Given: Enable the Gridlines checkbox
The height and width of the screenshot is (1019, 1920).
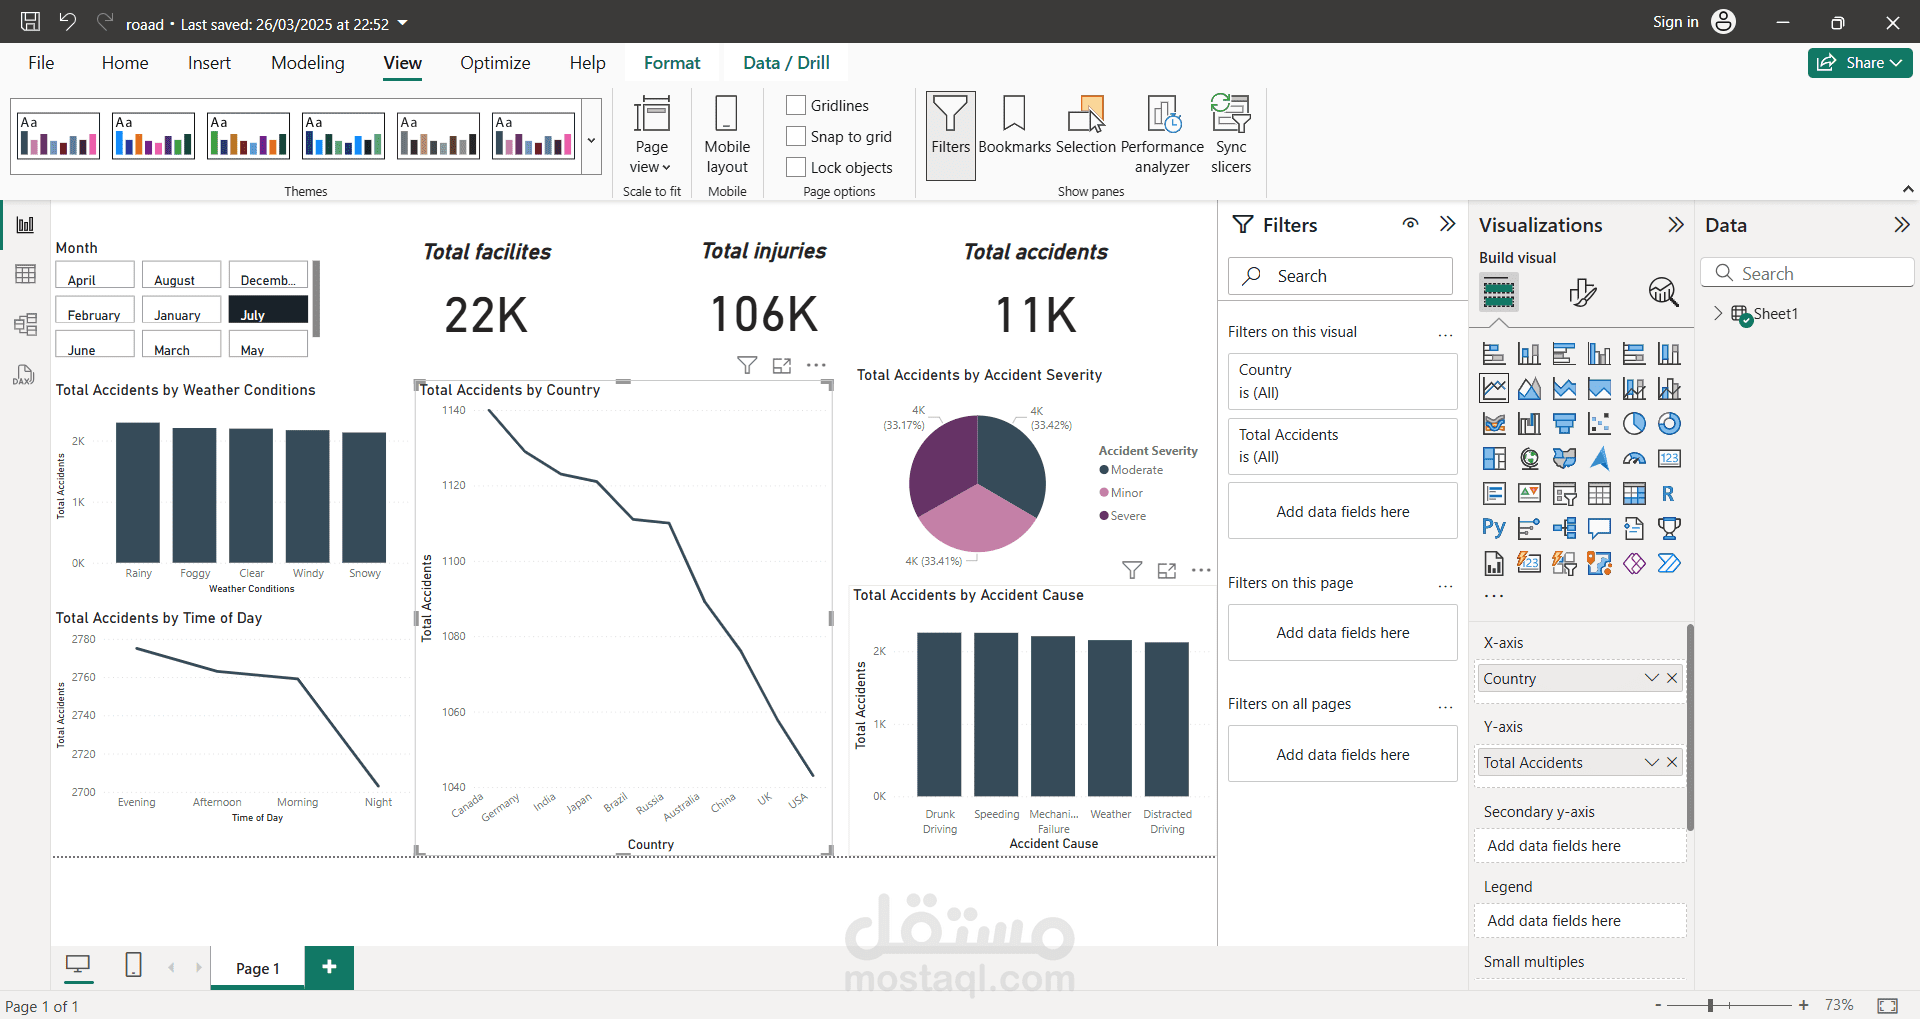Looking at the screenshot, I should 795,105.
